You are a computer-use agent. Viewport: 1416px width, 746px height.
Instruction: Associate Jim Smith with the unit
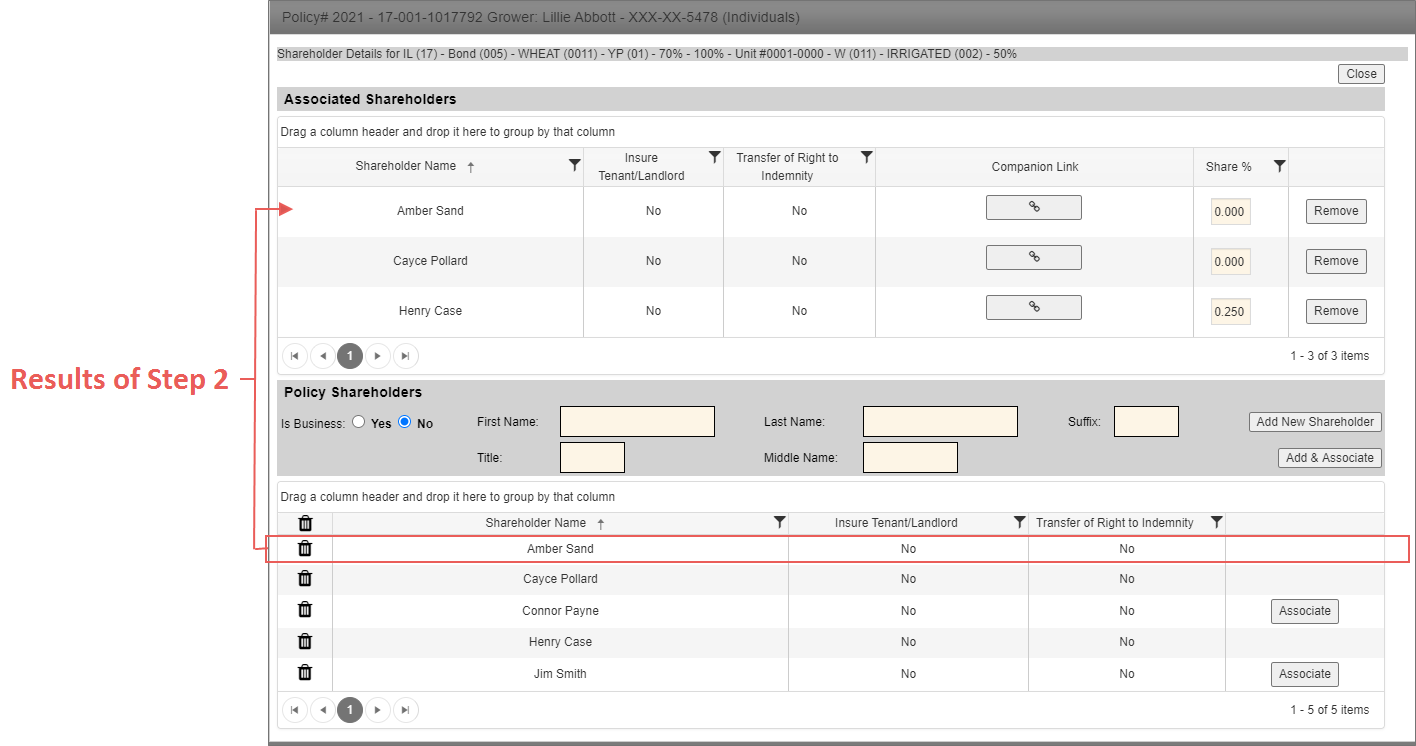tap(1305, 674)
